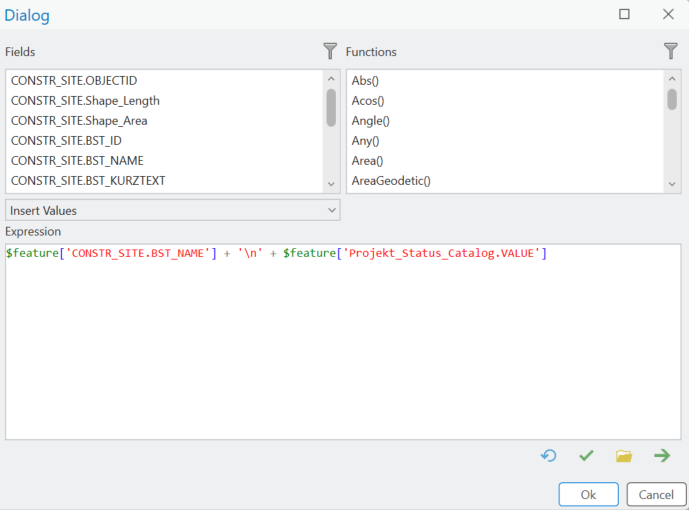This screenshot has width=689, height=510.
Task: Select CONSTR_SITE.Shape_Area field
Action: pyautogui.click(x=165, y=121)
